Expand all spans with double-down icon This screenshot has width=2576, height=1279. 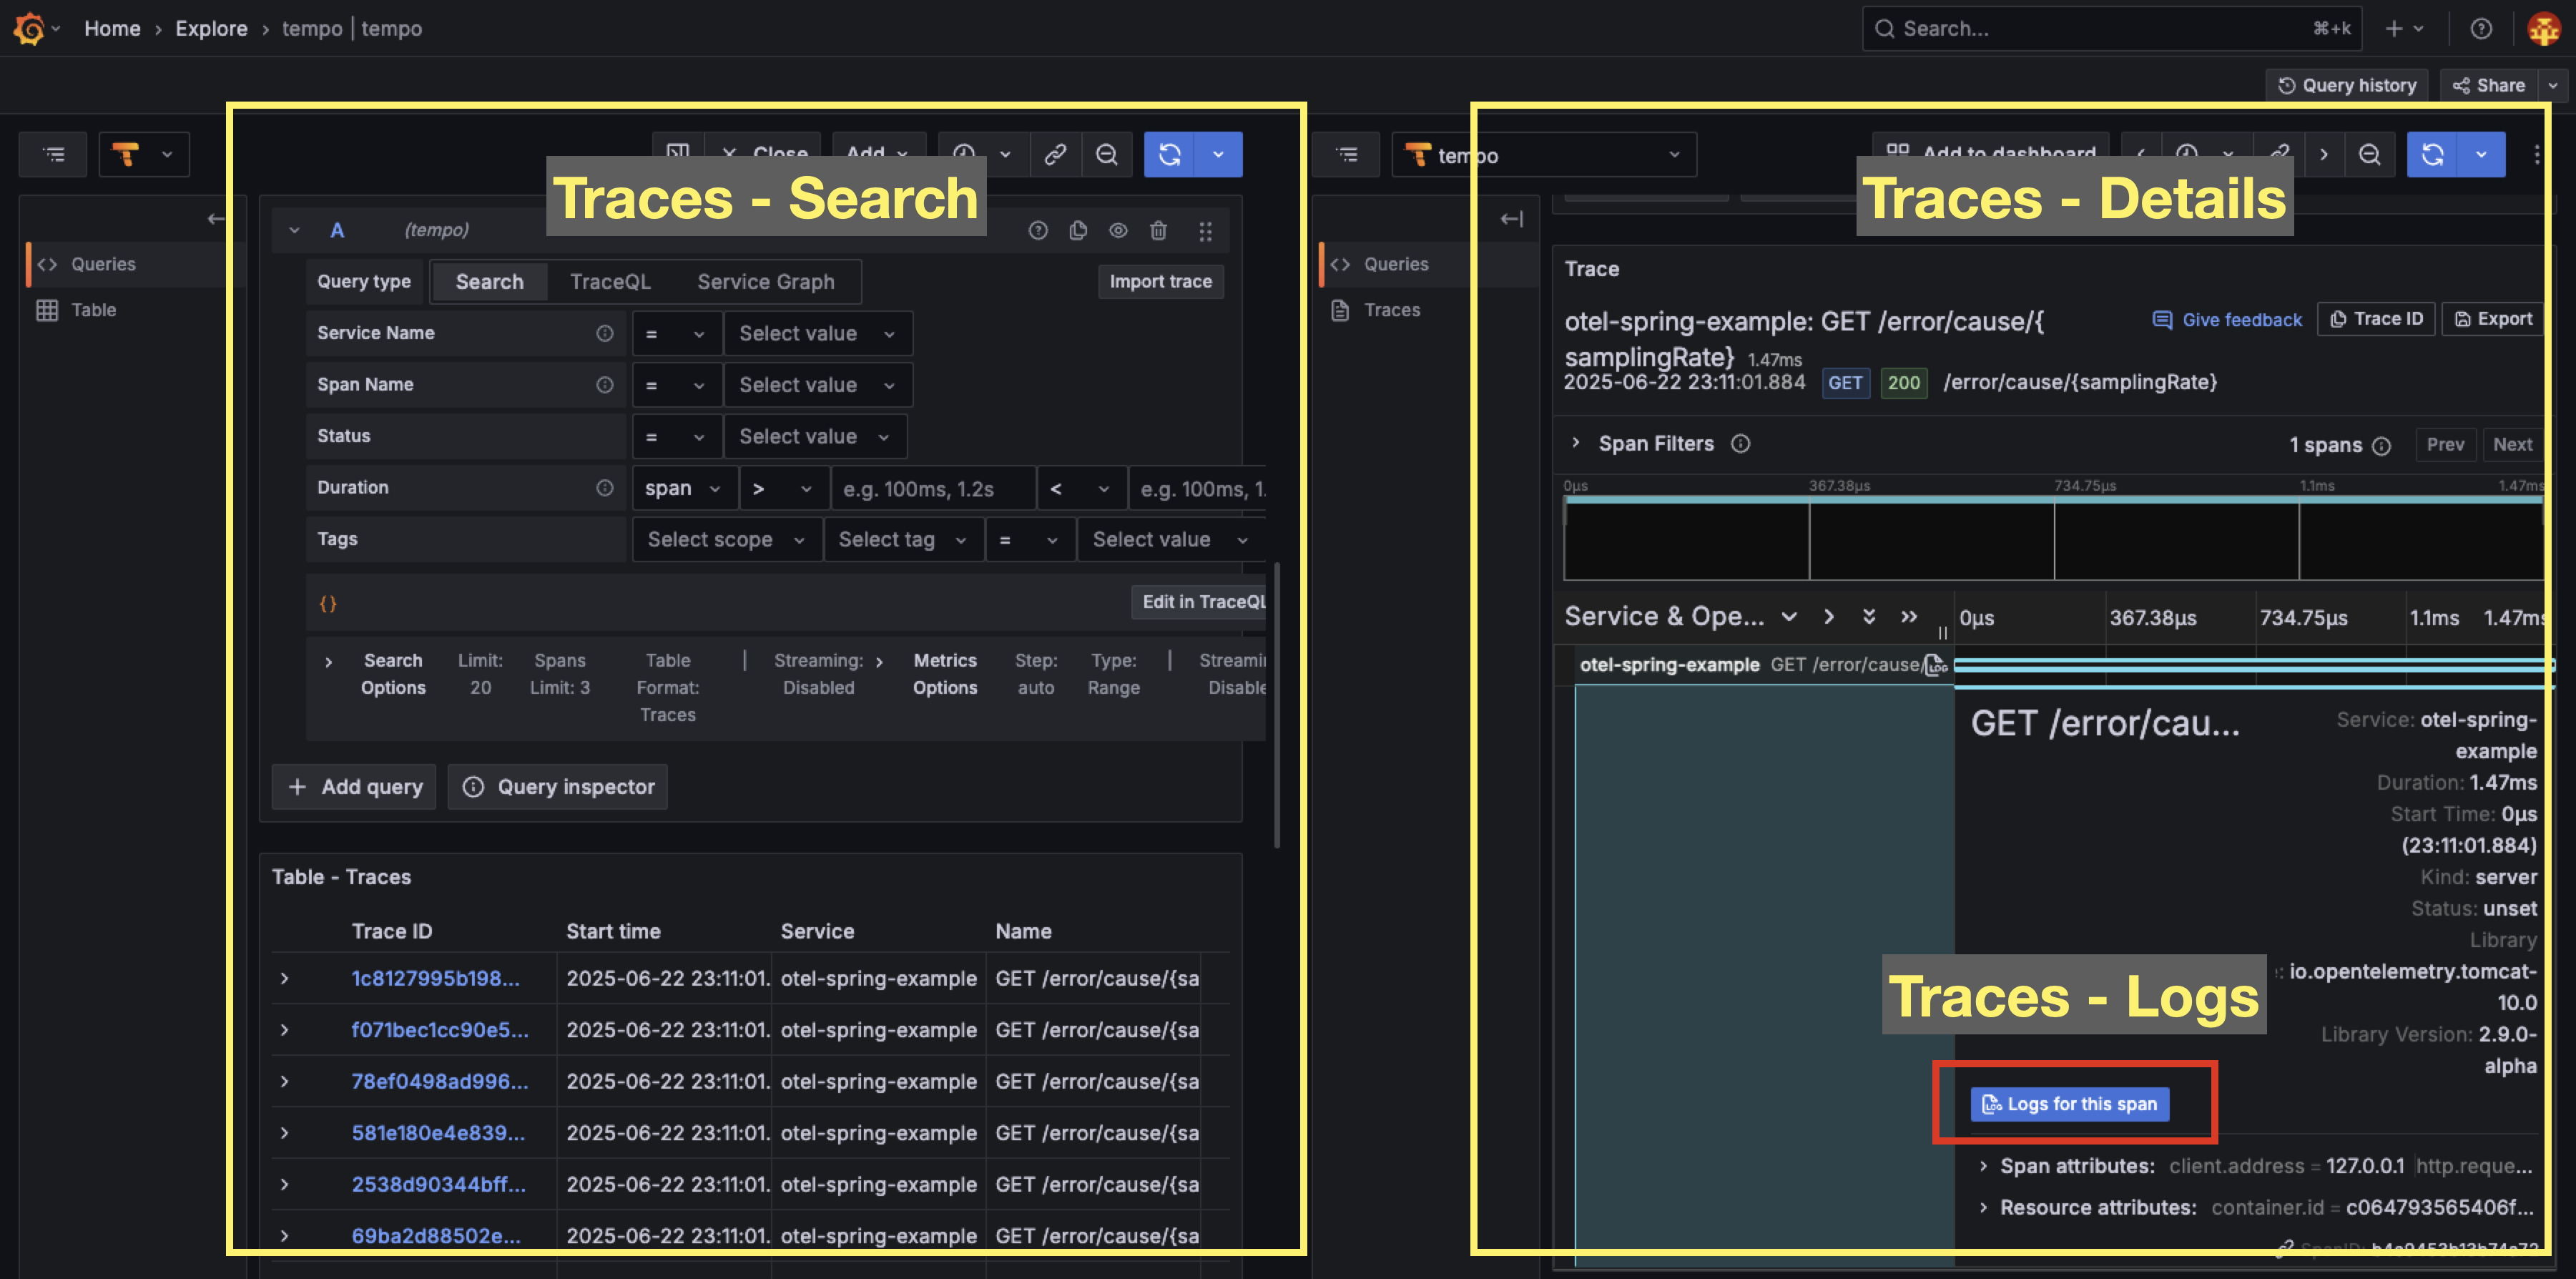[1869, 616]
